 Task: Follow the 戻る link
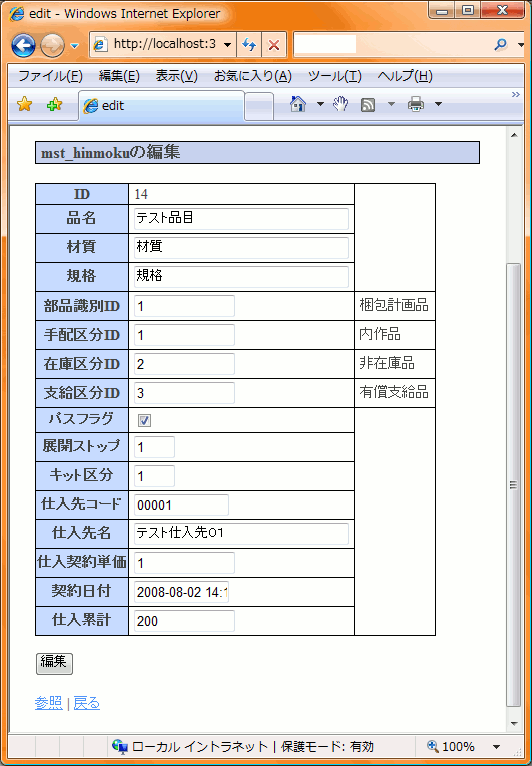(86, 703)
